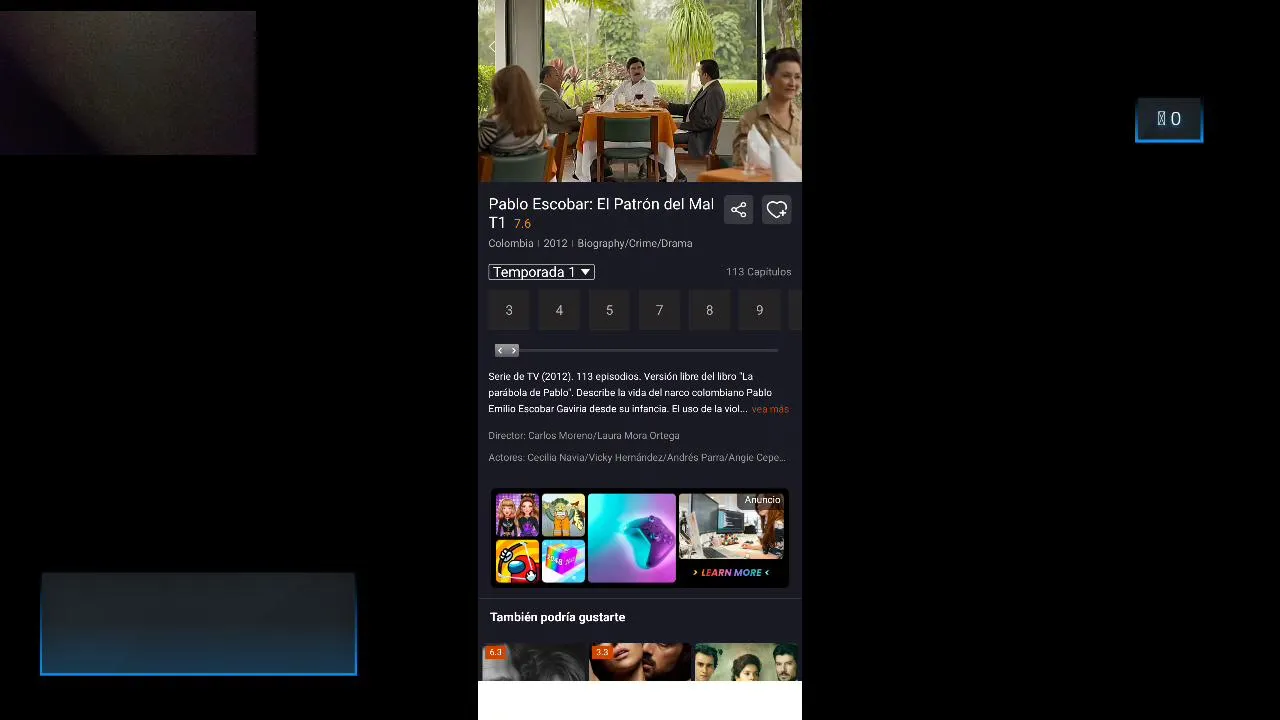The height and width of the screenshot is (720, 1280).
Task: Play episode 4
Action: point(559,310)
